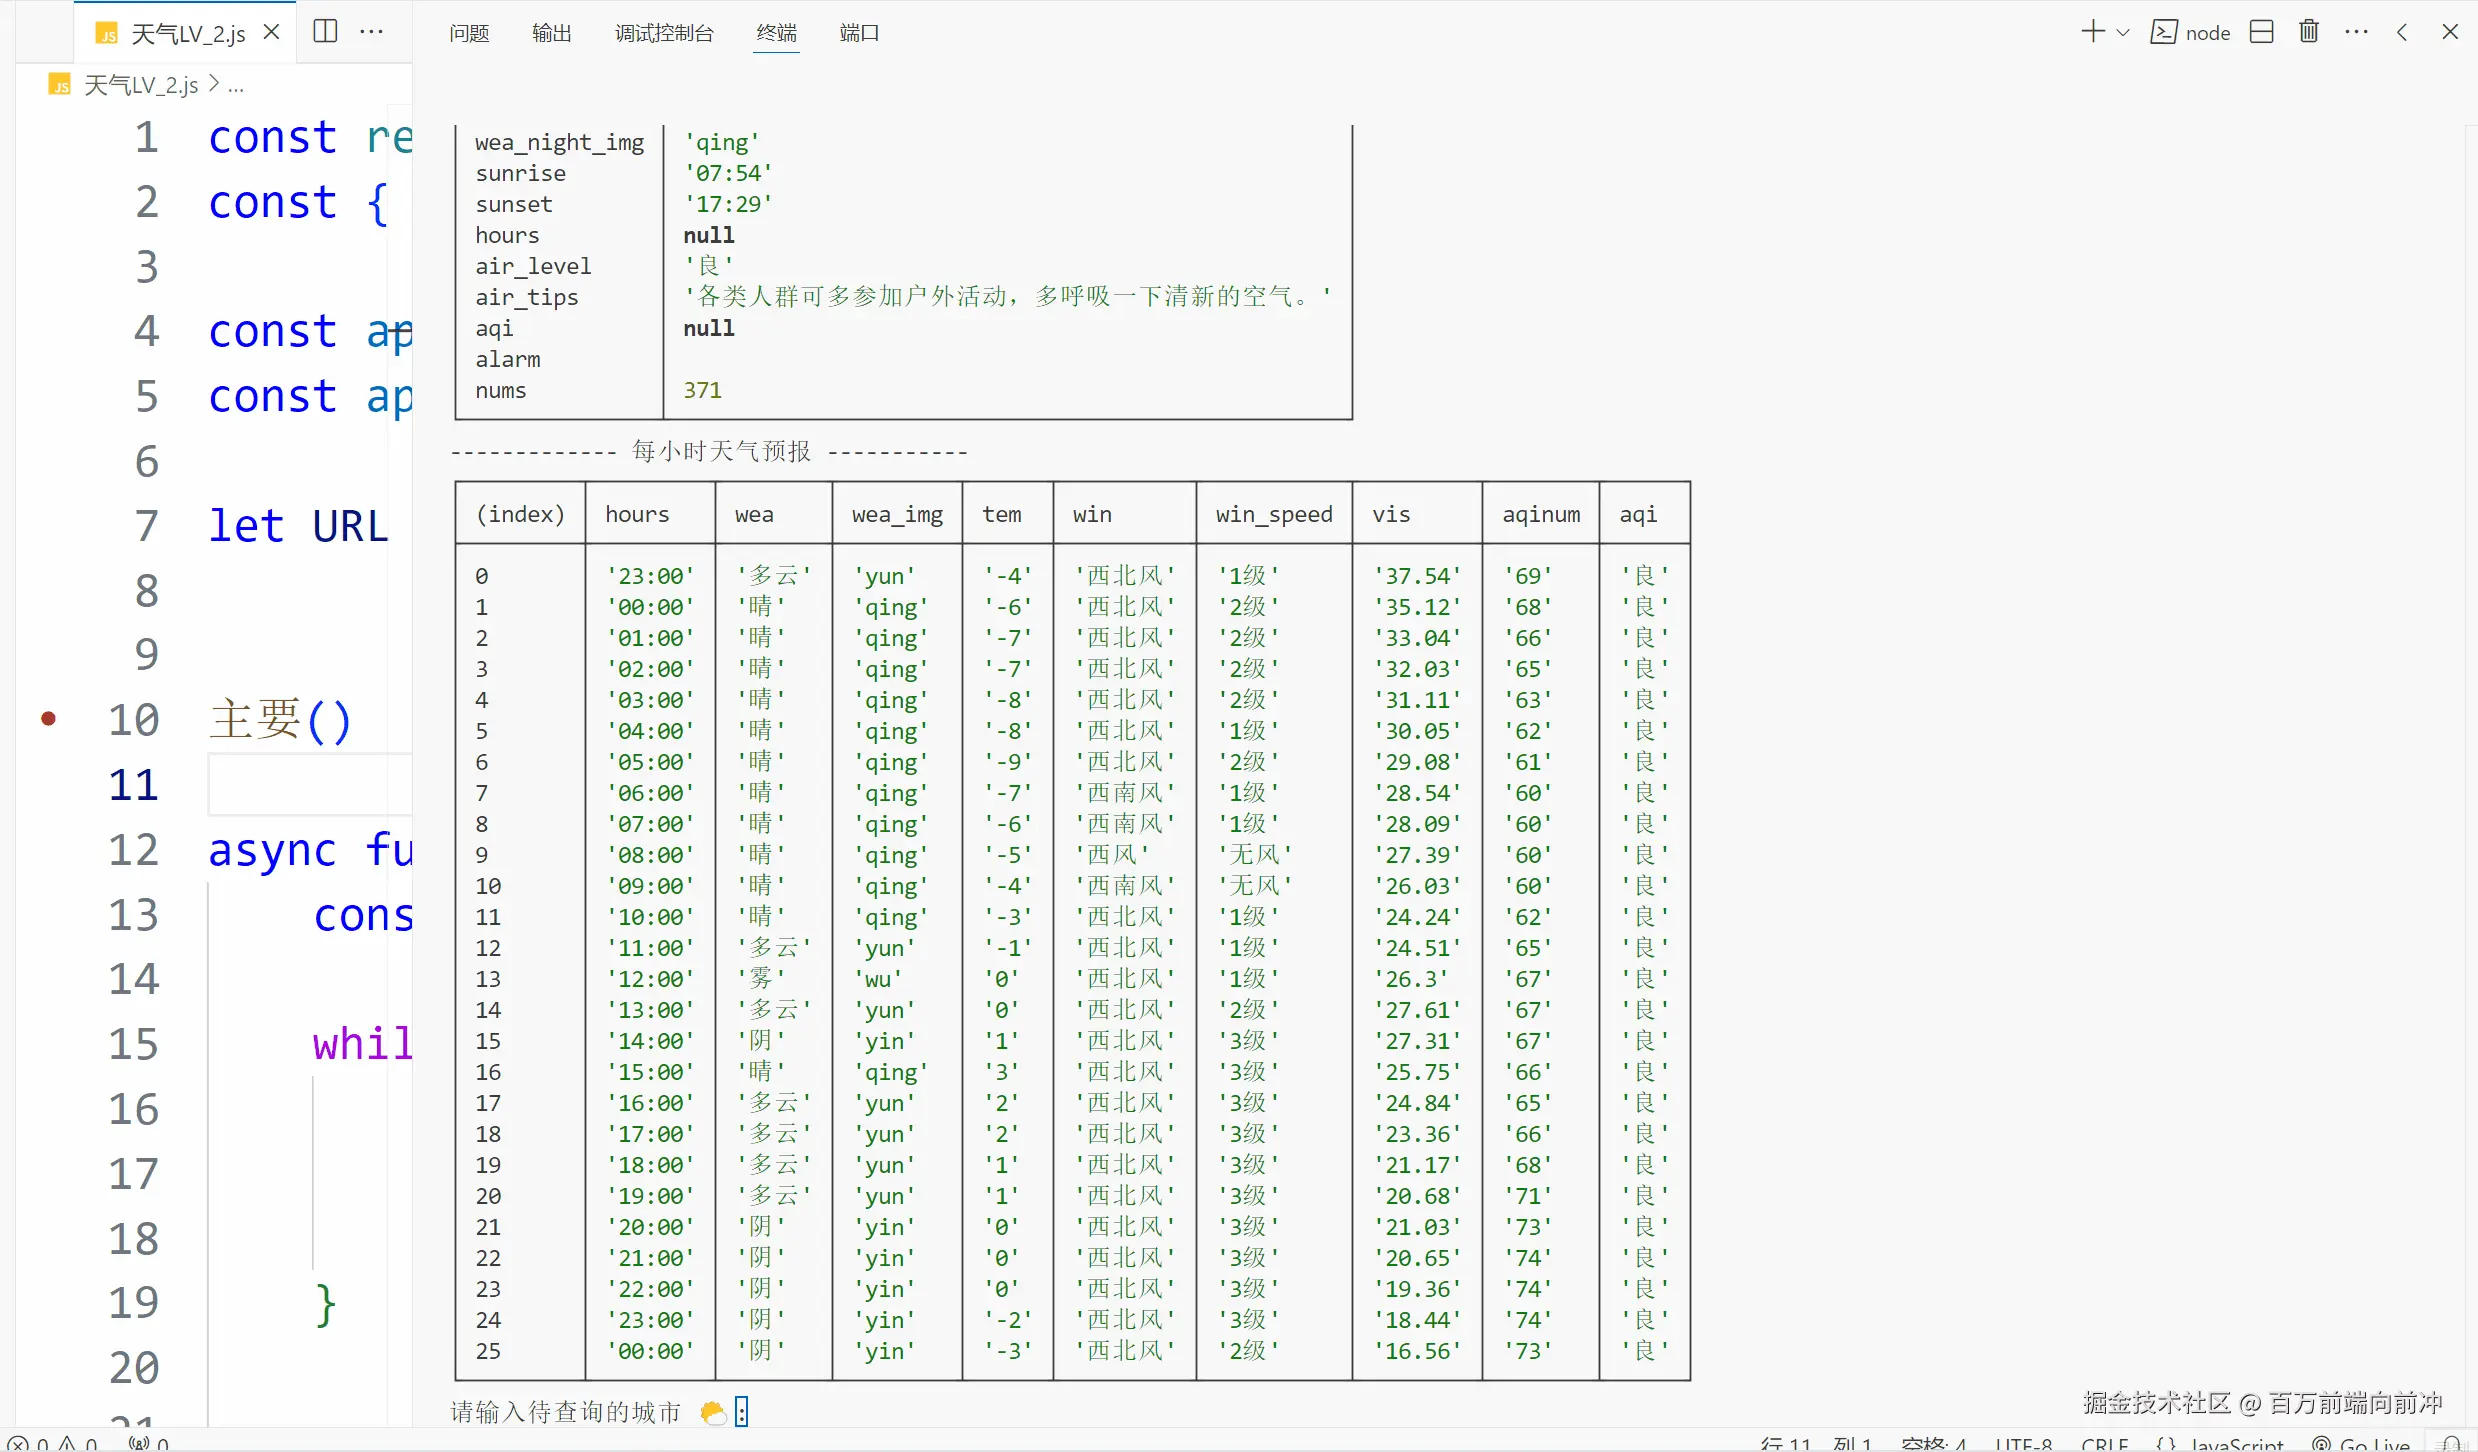The height and width of the screenshot is (1452, 2478).
Task: Open editor more actions ellipsis
Action: click(x=371, y=31)
